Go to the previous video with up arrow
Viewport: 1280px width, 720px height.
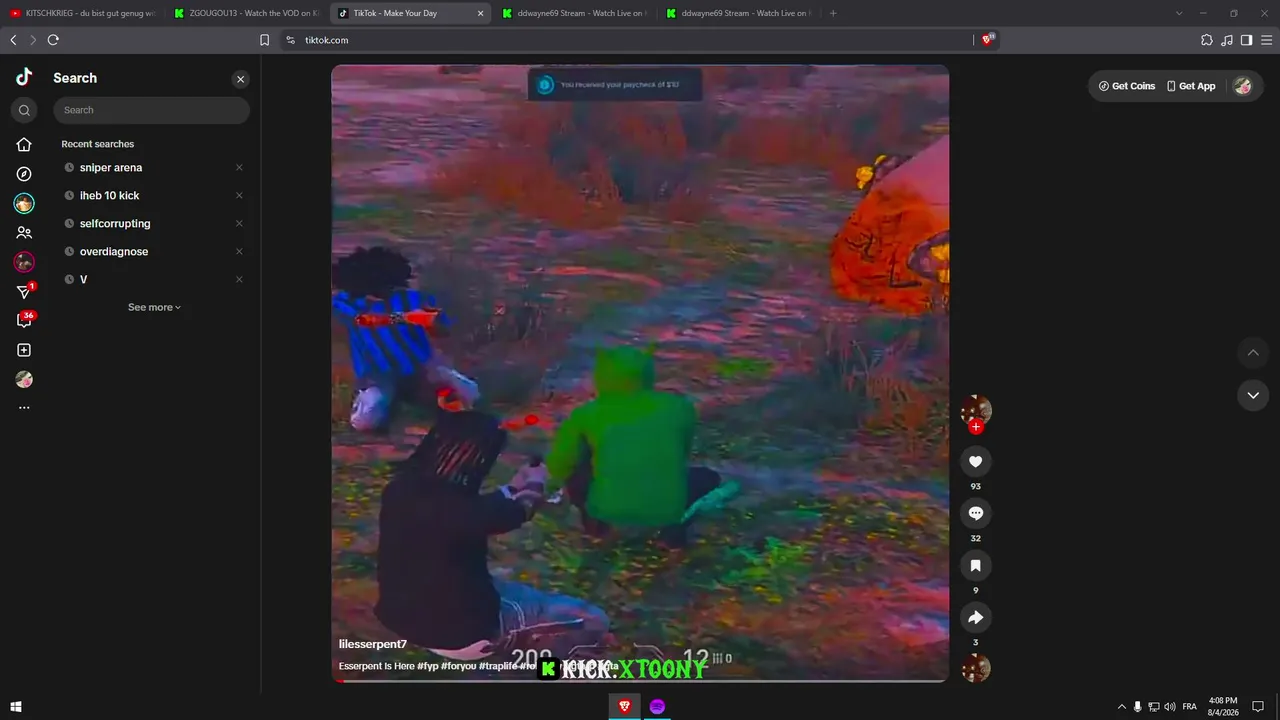tap(1253, 352)
